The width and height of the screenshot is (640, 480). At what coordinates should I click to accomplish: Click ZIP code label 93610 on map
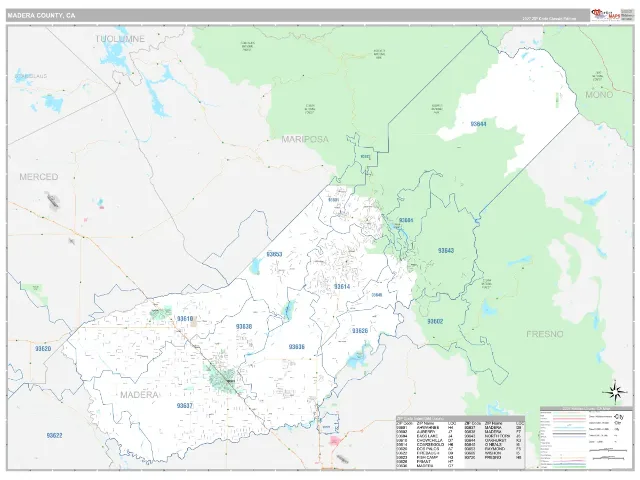pyautogui.click(x=185, y=318)
